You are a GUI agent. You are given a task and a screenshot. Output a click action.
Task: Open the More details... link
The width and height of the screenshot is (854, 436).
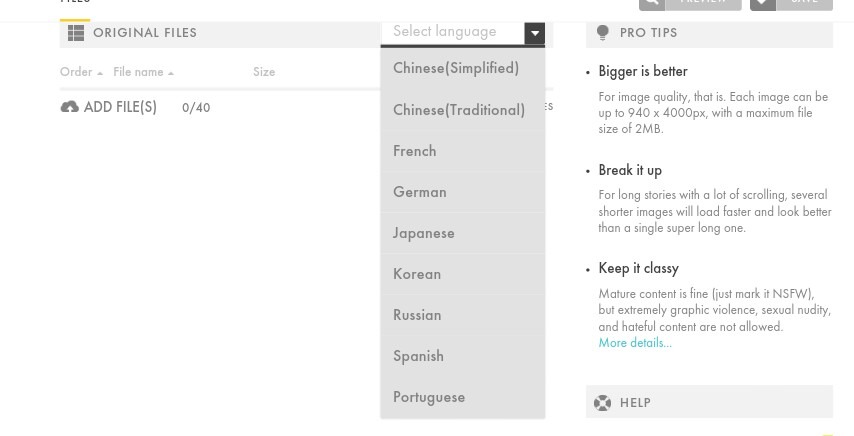point(635,343)
